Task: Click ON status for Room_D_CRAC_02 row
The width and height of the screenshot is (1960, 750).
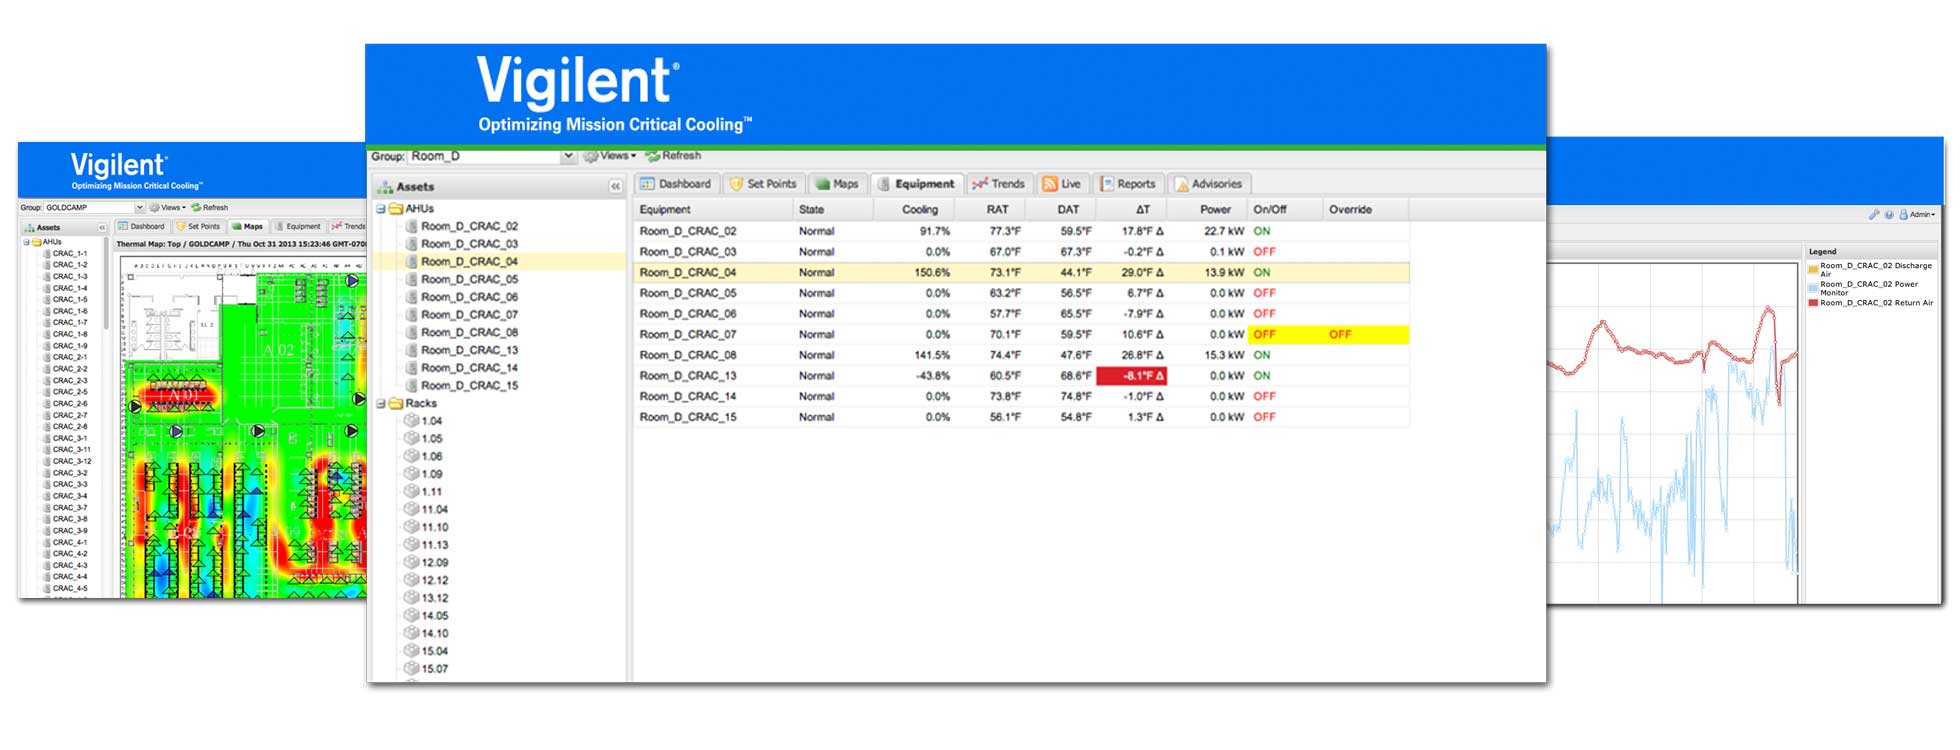Action: (x=1262, y=231)
